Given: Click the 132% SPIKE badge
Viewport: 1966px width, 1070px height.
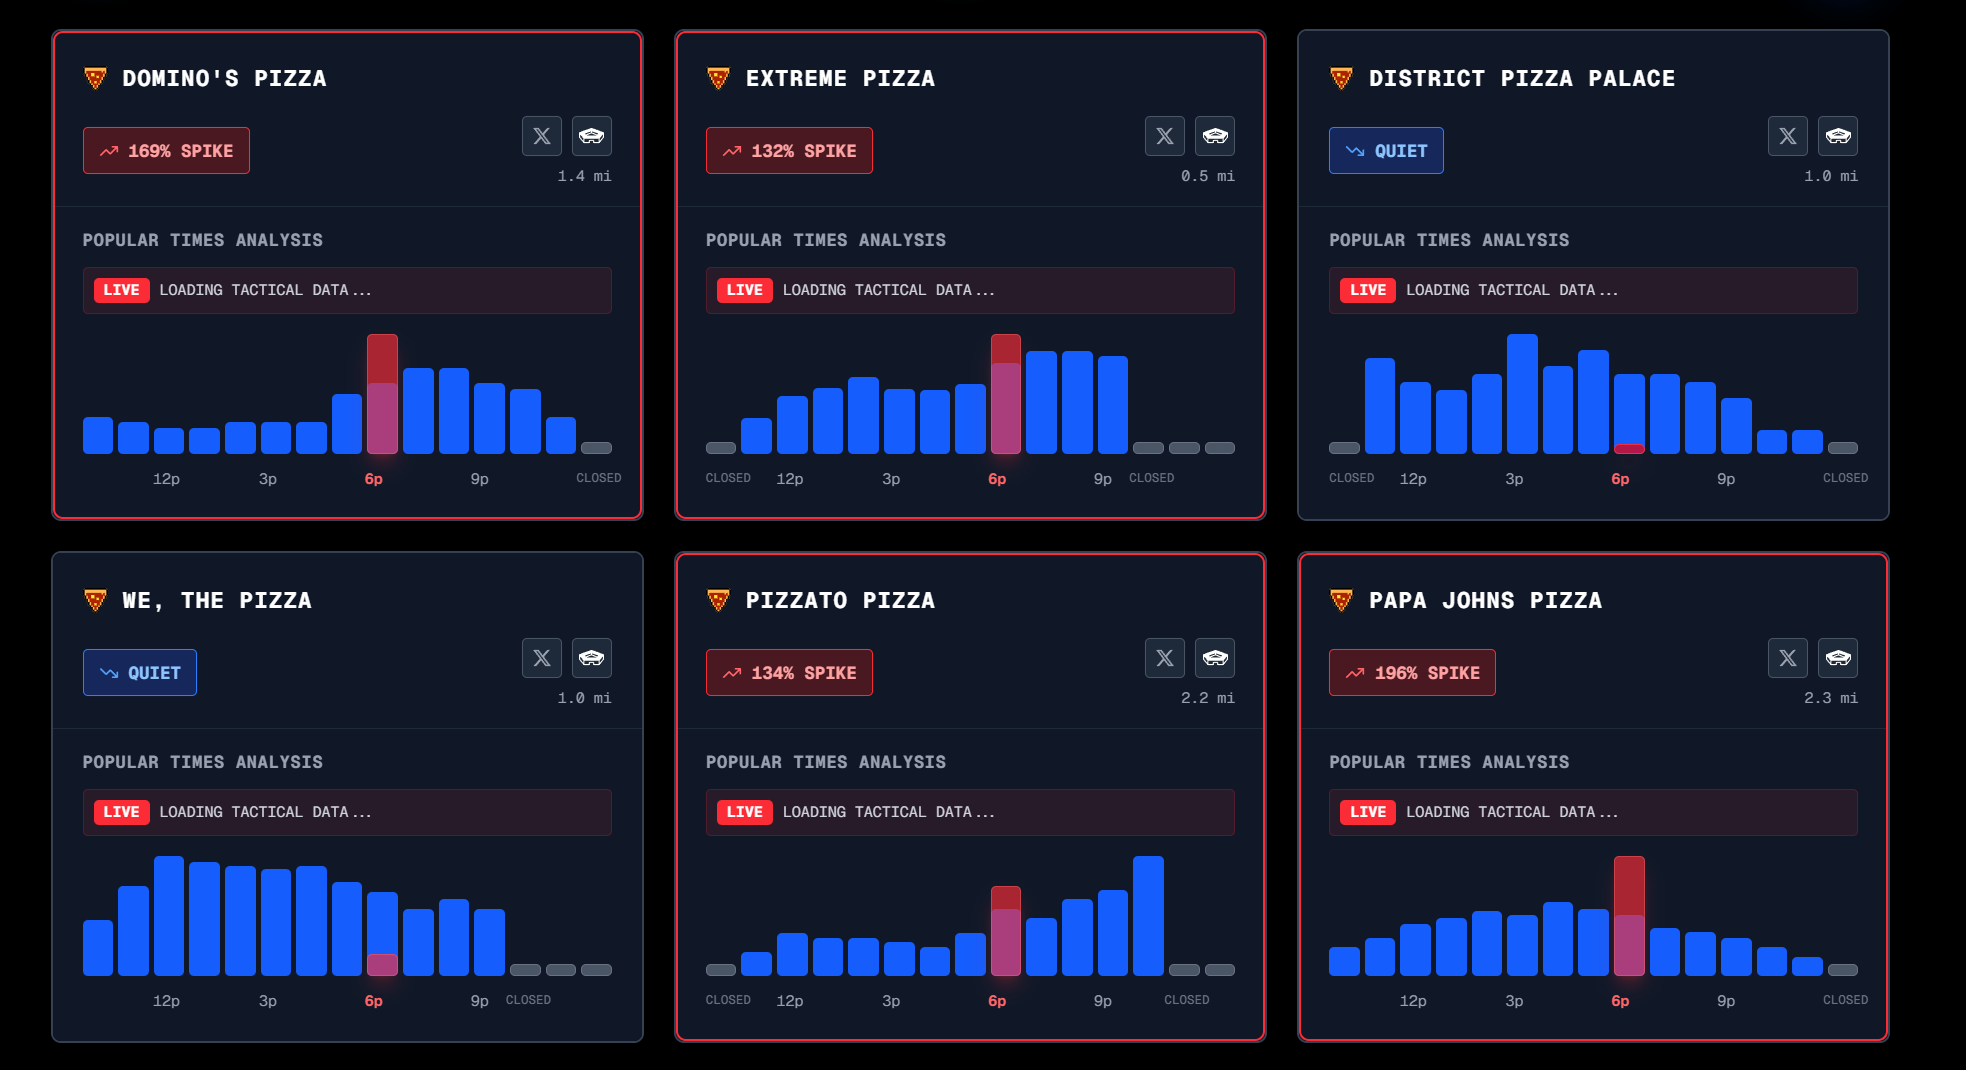Looking at the screenshot, I should point(789,151).
